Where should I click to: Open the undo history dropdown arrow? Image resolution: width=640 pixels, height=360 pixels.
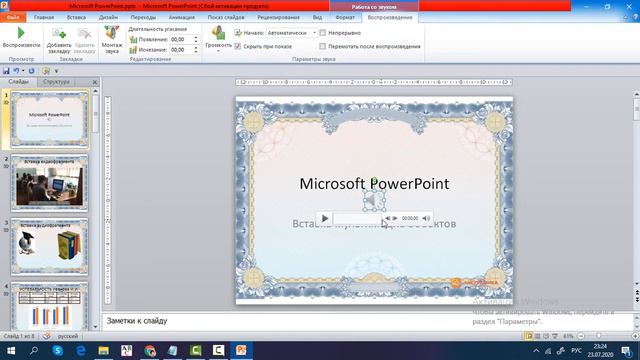[x=23, y=71]
